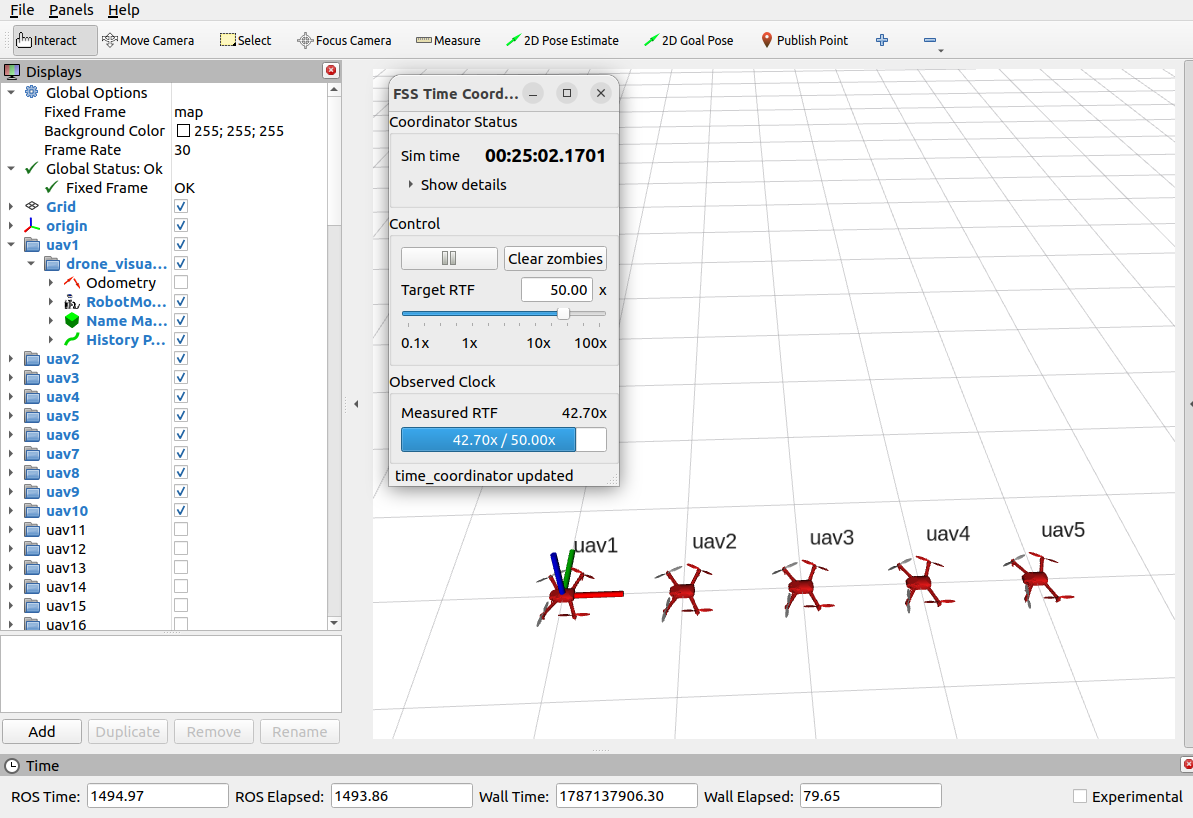The image size is (1193, 818).
Task: Click the Duplicate button
Action: point(128,731)
